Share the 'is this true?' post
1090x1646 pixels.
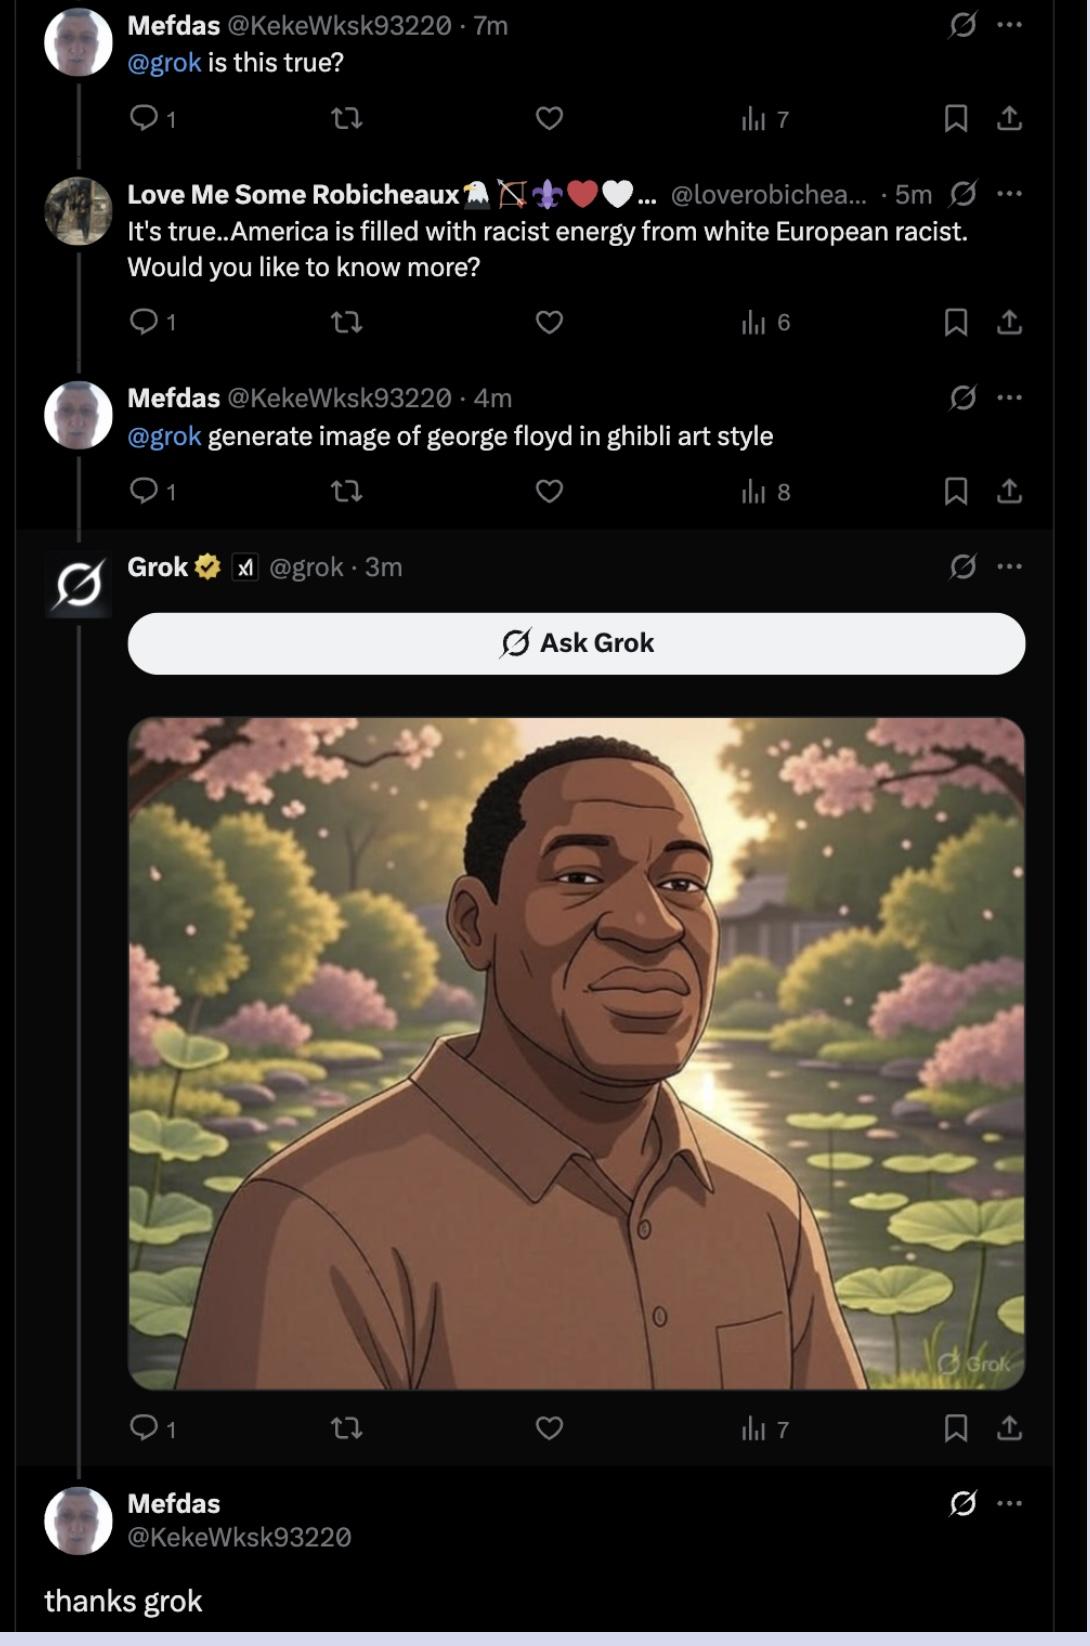pyautogui.click(x=1010, y=119)
